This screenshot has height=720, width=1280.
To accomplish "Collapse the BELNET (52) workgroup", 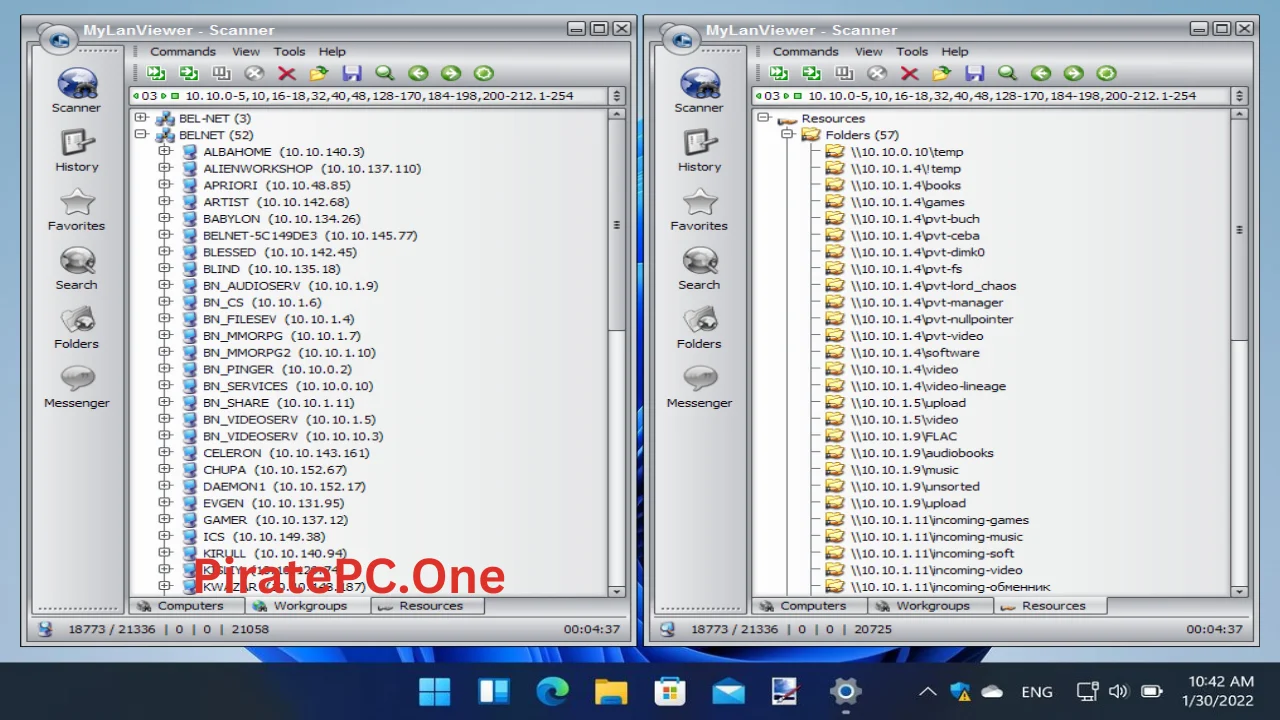I will click(141, 135).
